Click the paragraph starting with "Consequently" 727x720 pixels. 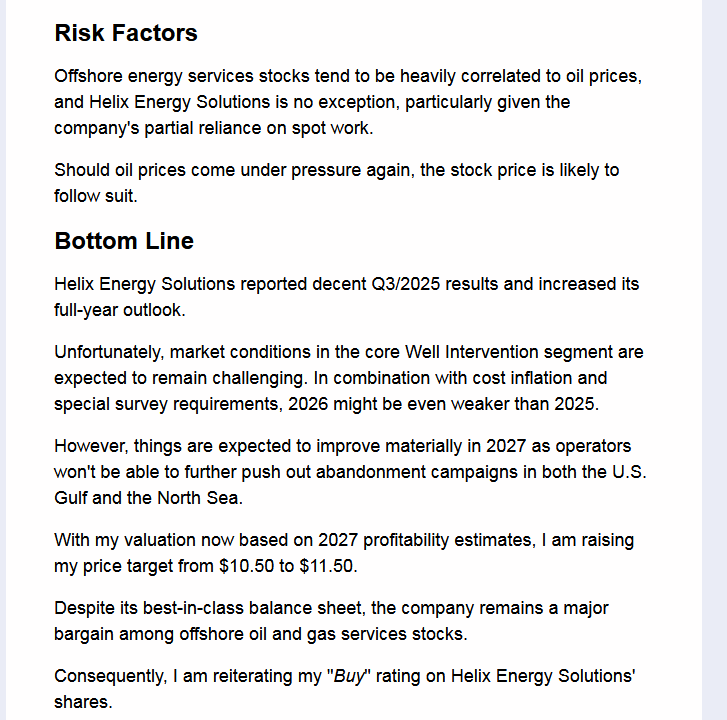click(x=344, y=689)
